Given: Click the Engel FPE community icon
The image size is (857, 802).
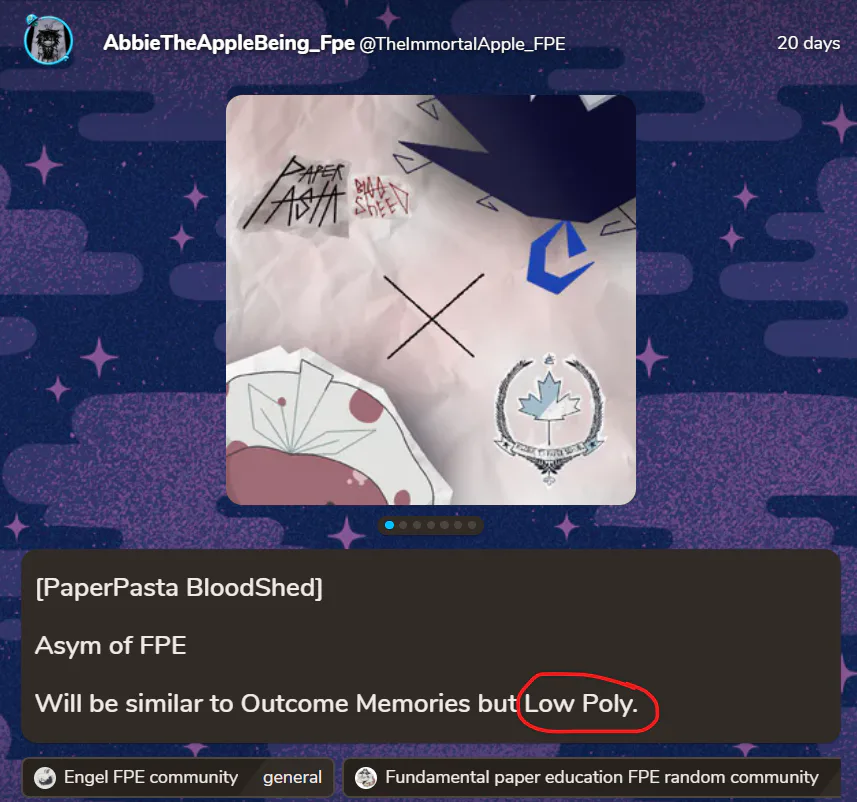Looking at the screenshot, I should 45,777.
